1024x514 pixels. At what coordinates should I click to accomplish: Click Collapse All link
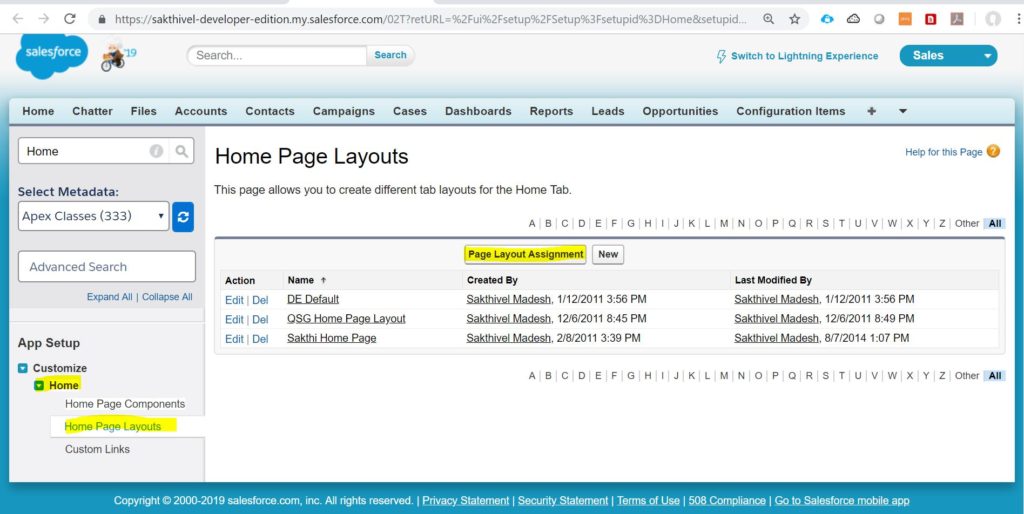pos(167,297)
